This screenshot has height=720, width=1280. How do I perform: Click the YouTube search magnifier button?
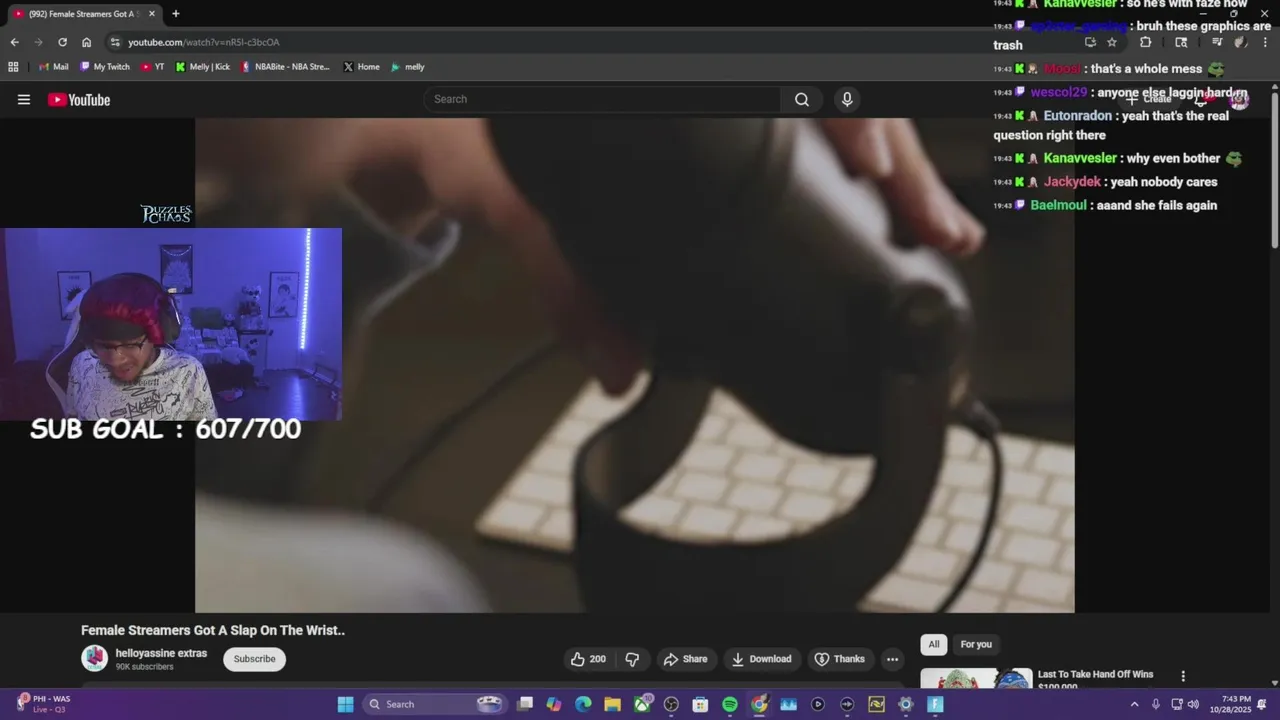coord(801,99)
